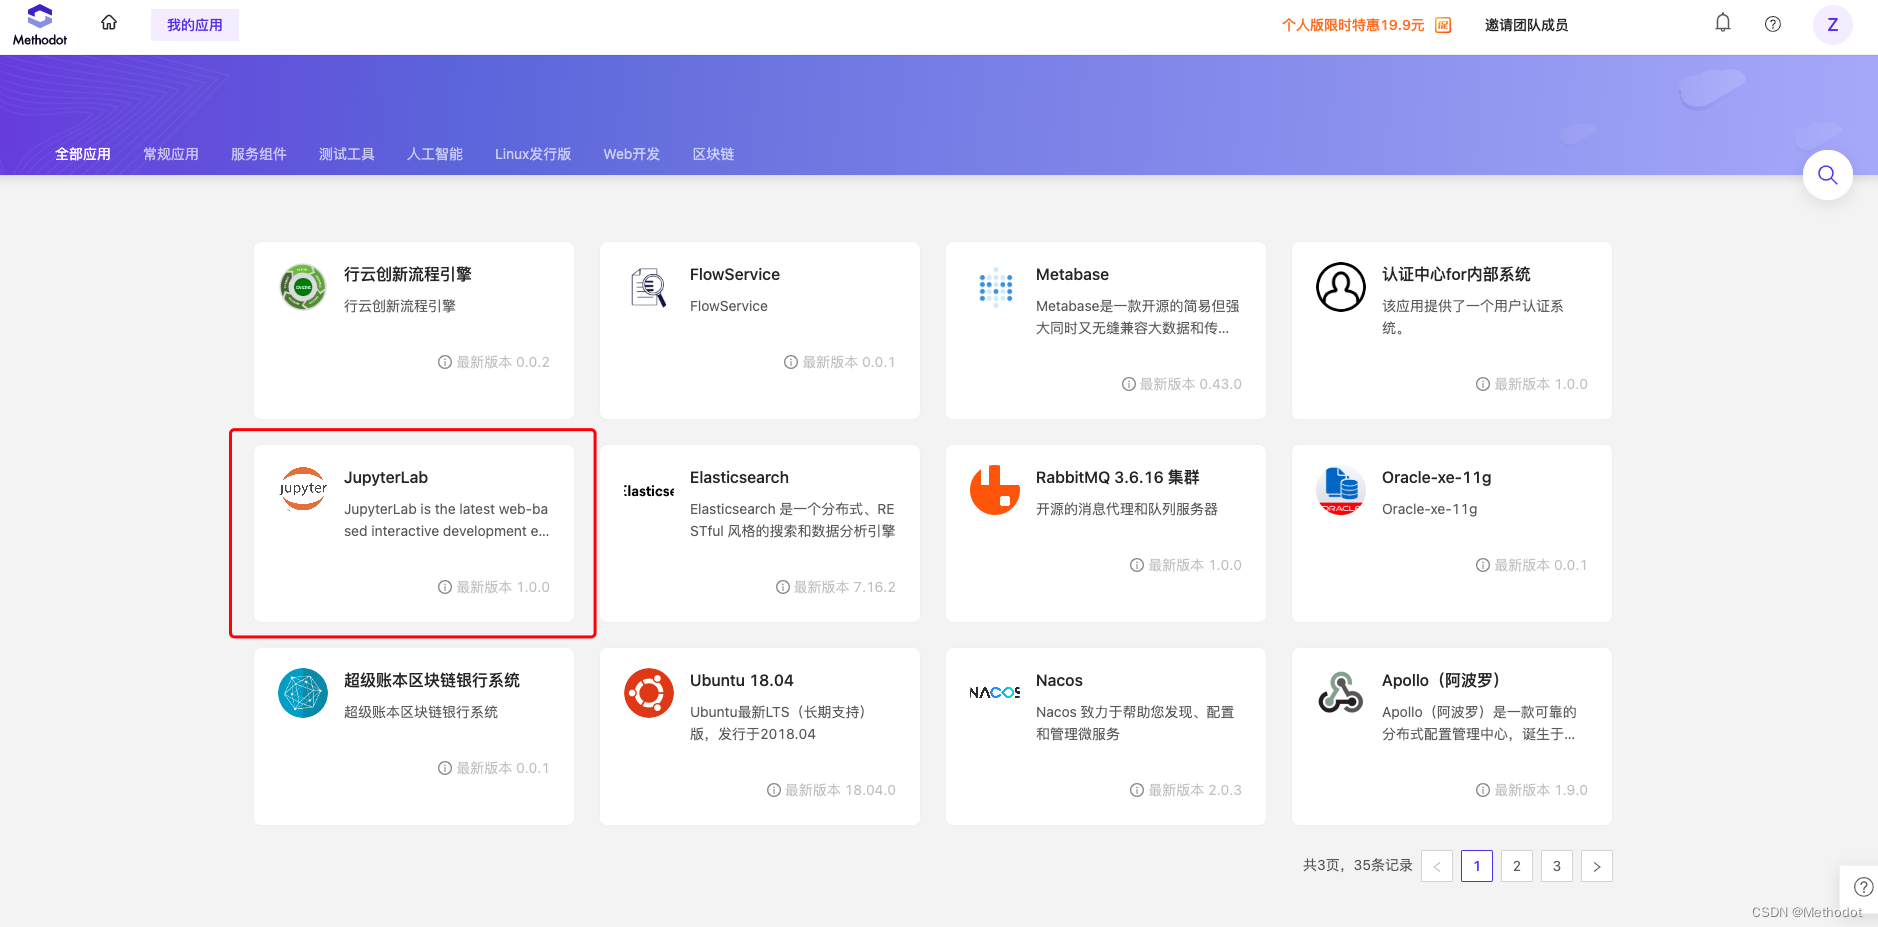Click the previous page arrow
The image size is (1878, 927).
click(x=1437, y=866)
